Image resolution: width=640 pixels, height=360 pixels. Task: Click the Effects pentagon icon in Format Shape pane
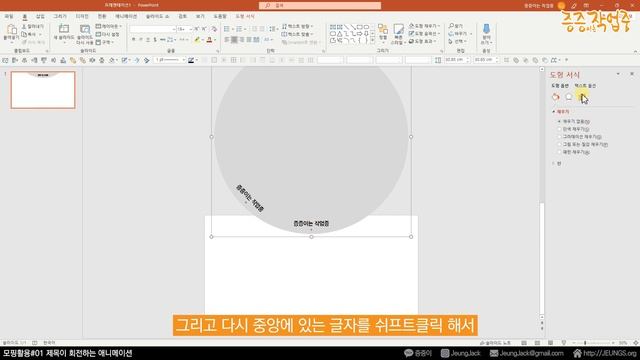(x=569, y=97)
